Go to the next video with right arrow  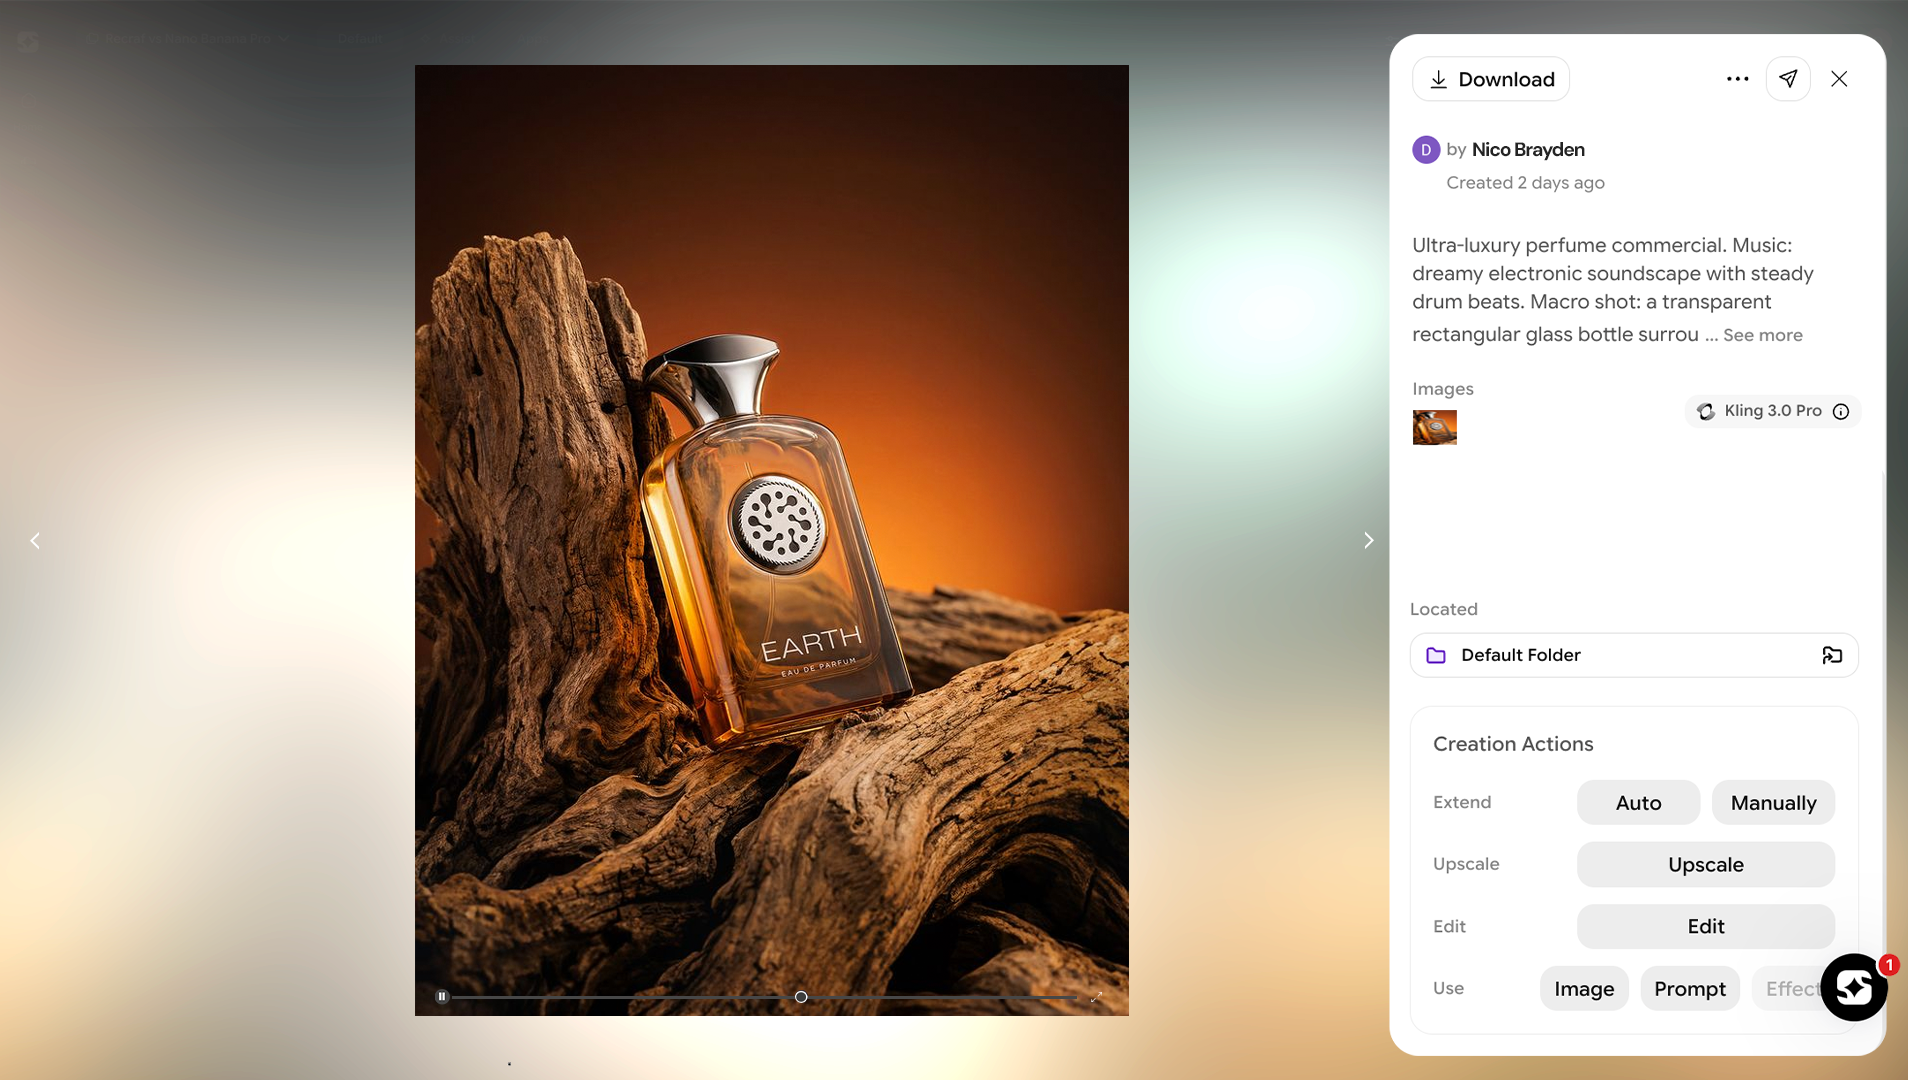(x=1368, y=541)
